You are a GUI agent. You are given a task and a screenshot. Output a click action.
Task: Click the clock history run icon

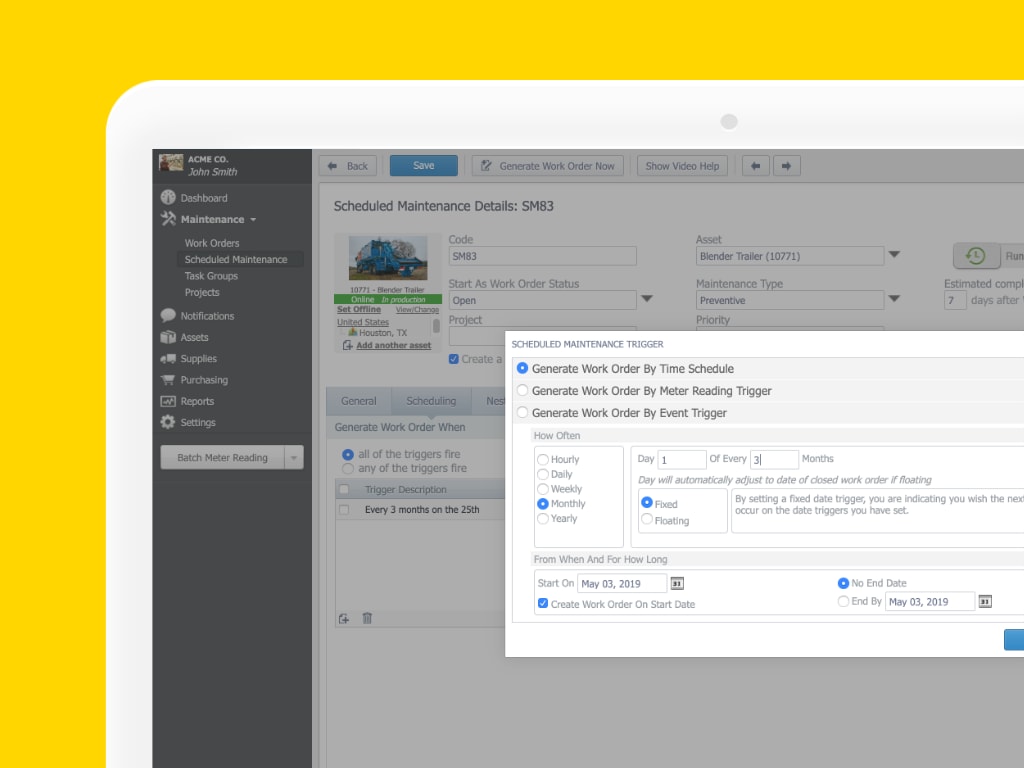(976, 255)
